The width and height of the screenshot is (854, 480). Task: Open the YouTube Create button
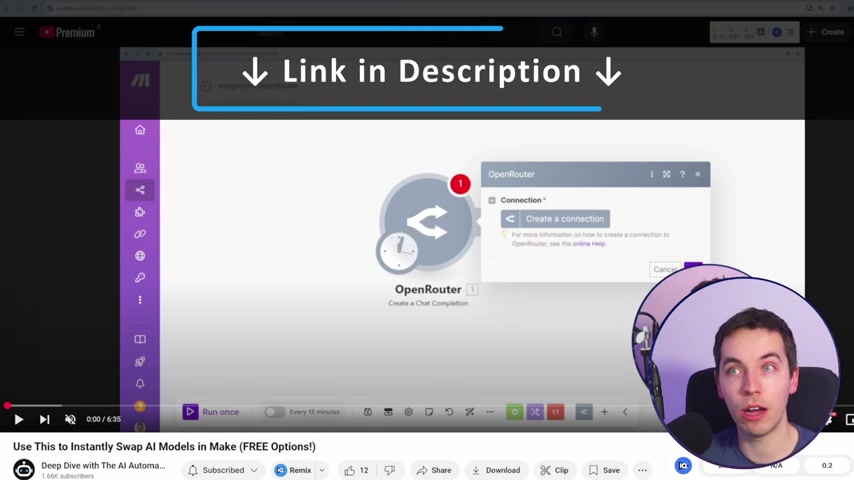826,32
